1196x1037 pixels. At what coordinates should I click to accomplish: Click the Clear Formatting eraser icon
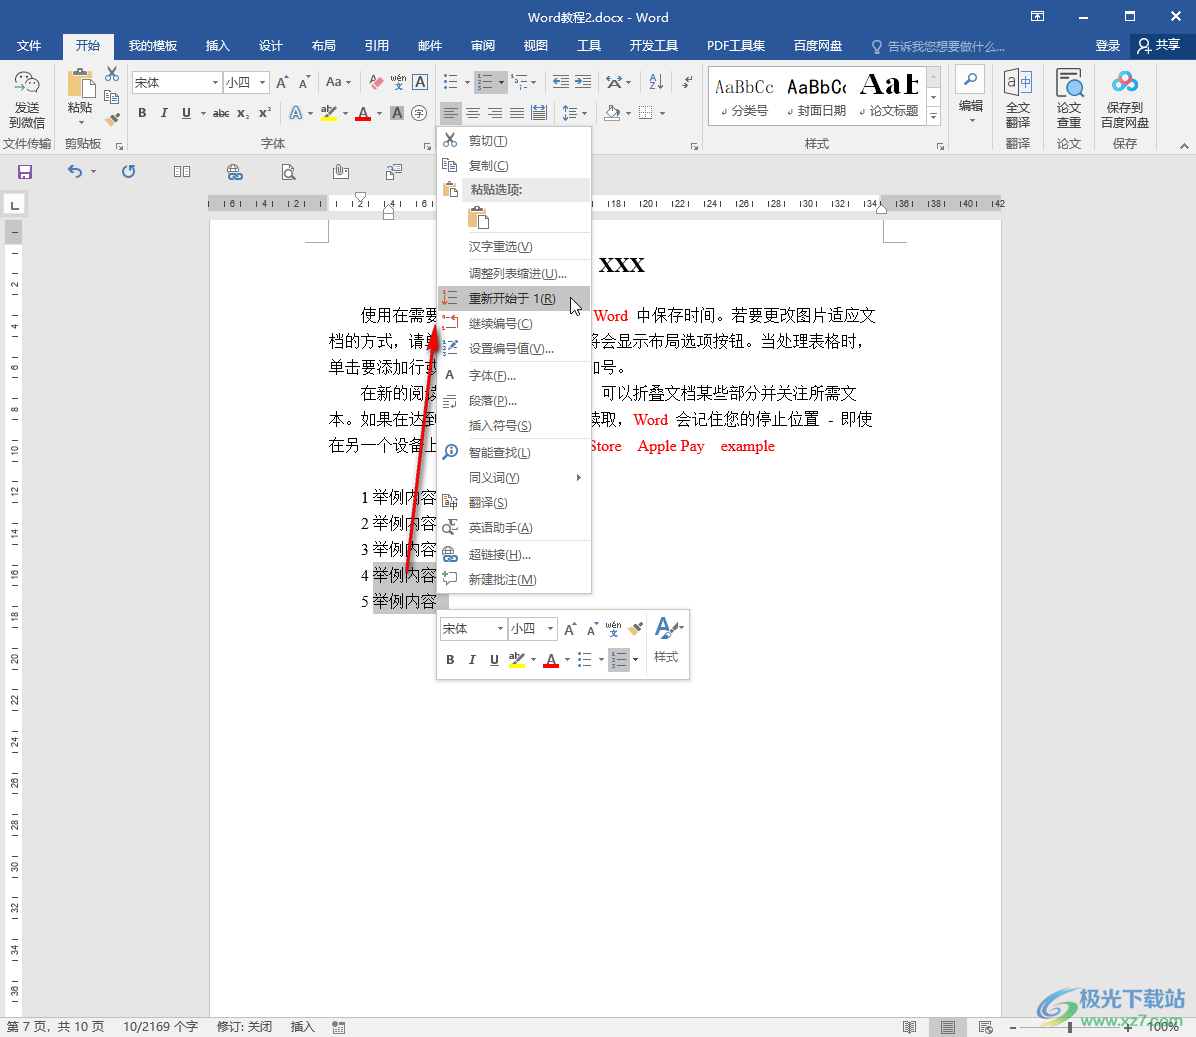(x=376, y=82)
